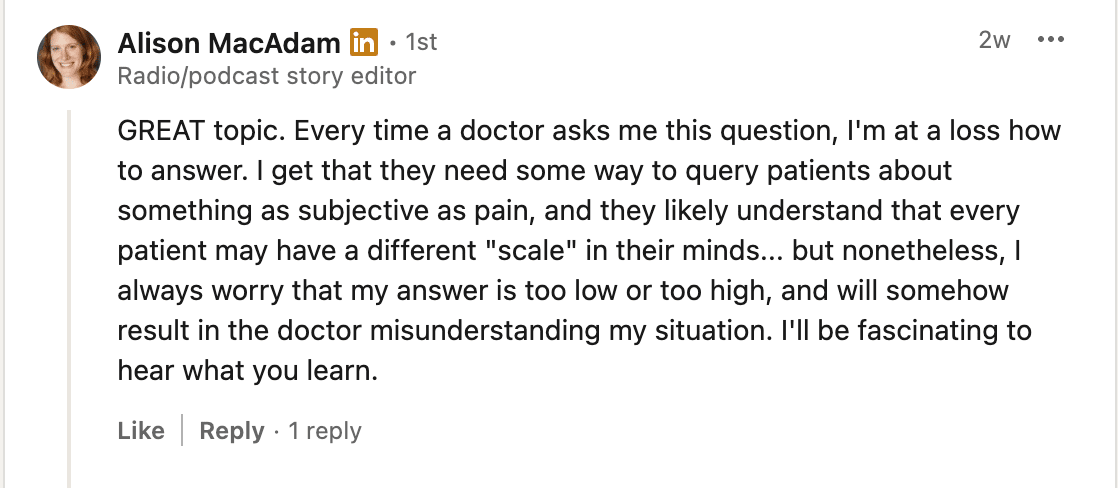Like Alison's comment
Screen dimensions: 1118x488
click(x=141, y=431)
